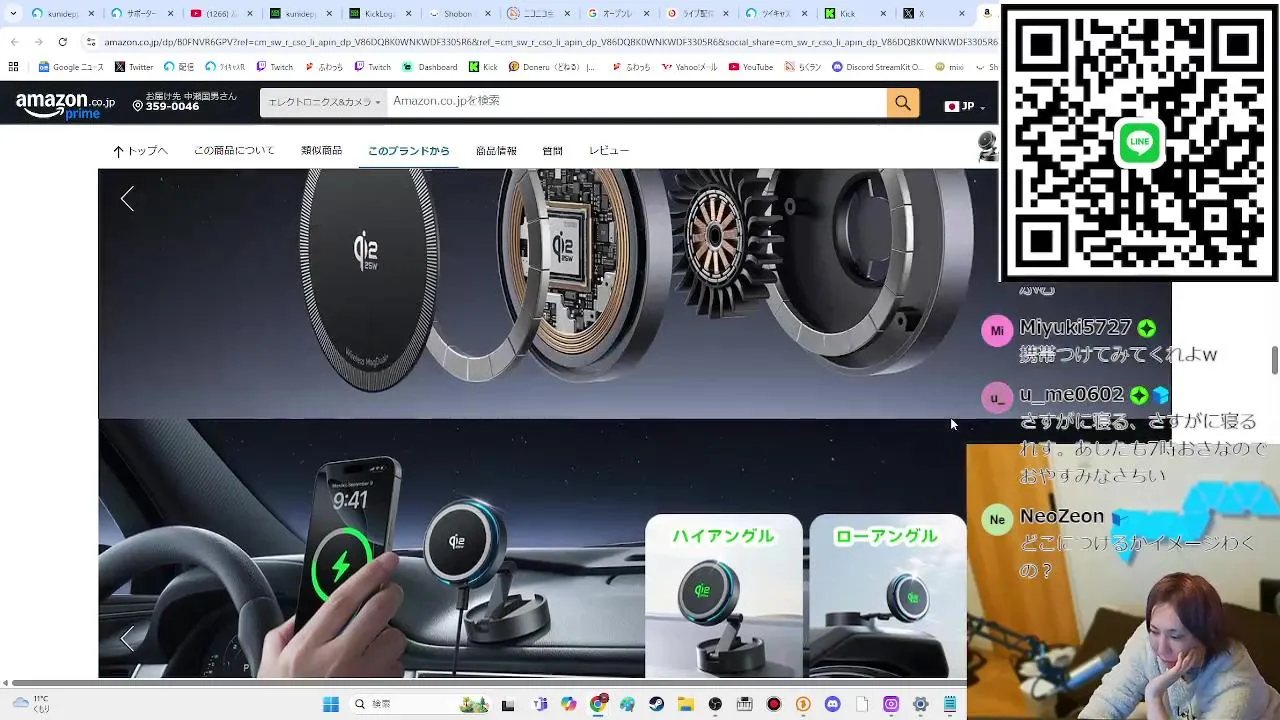Screen dimensions: 1280x720
Task: Select the 質問 section tab
Action: coord(552,151)
